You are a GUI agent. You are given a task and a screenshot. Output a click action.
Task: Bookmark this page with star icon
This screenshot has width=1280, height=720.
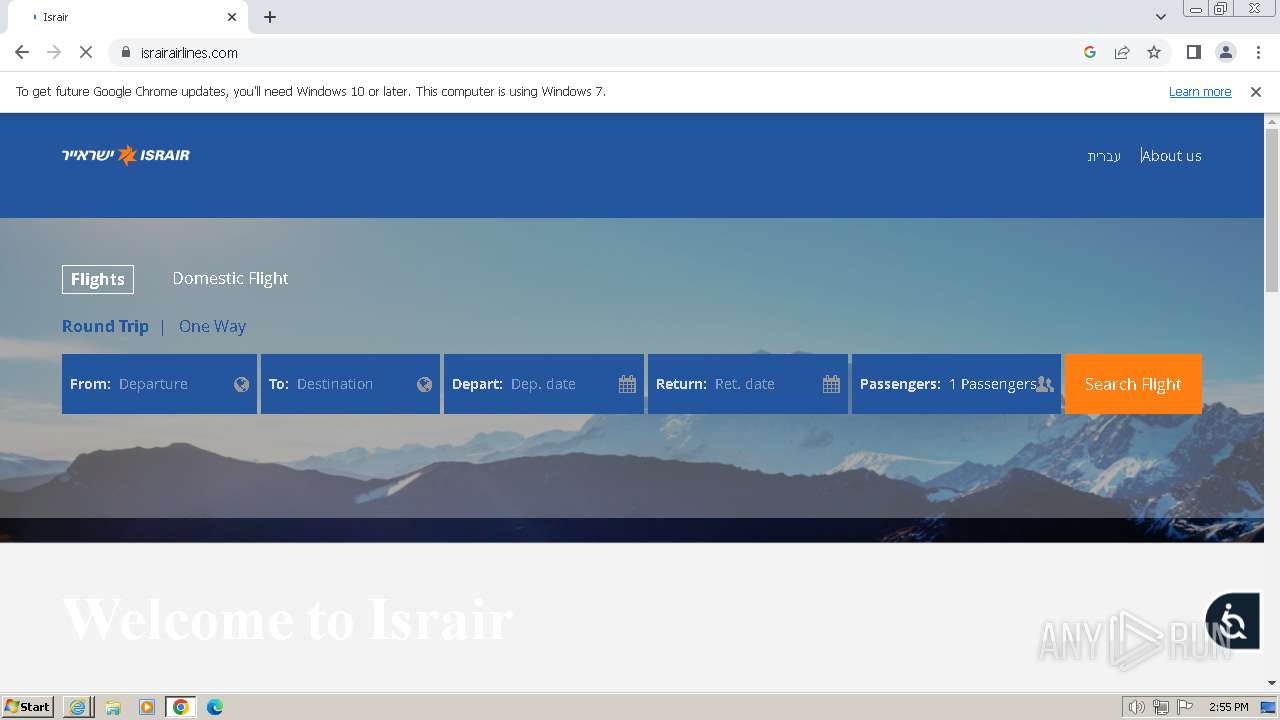tap(1154, 52)
